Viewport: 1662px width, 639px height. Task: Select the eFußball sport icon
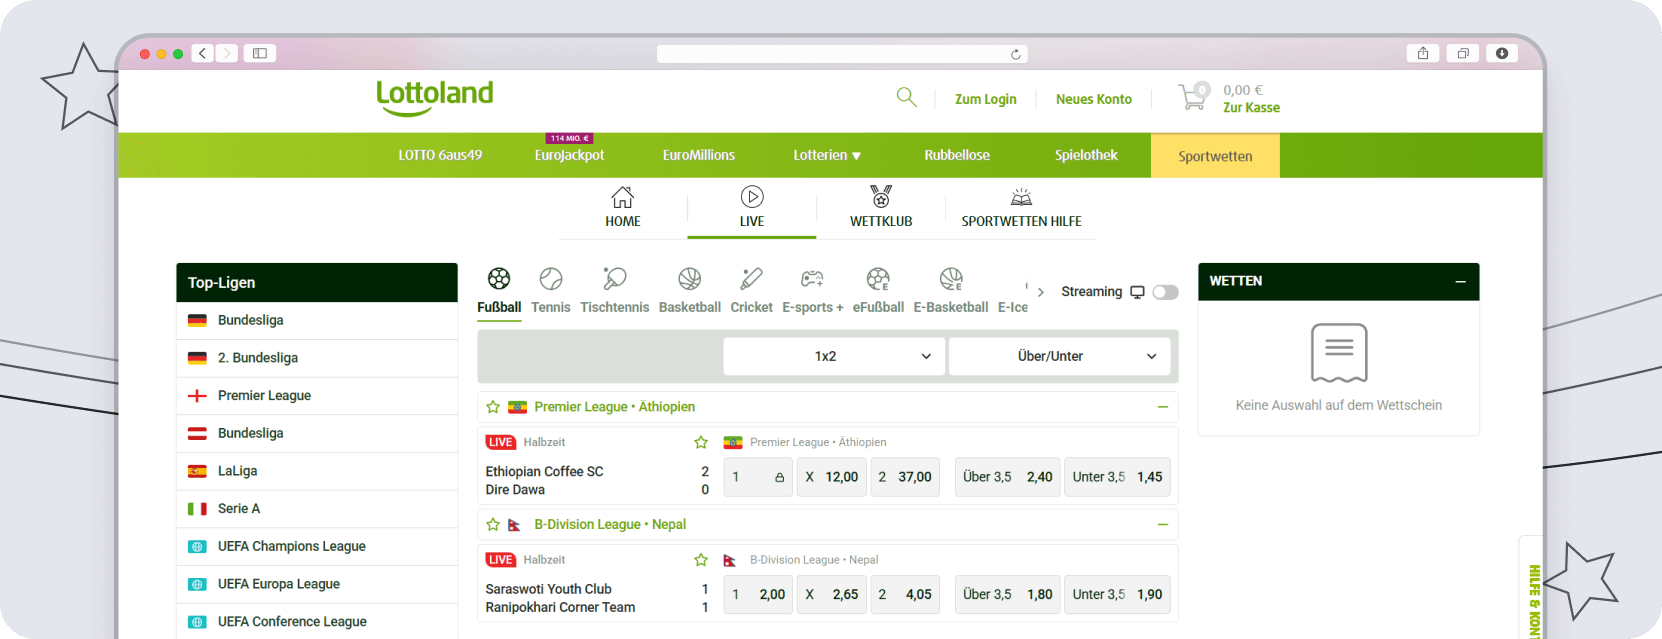(878, 278)
